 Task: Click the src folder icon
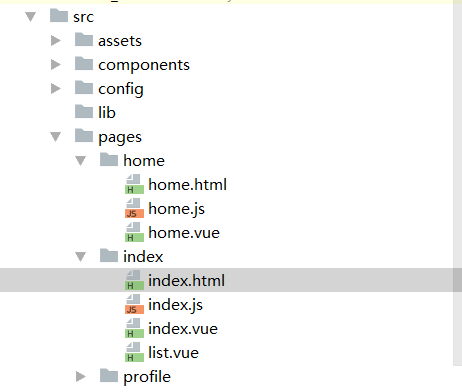pyautogui.click(x=59, y=15)
